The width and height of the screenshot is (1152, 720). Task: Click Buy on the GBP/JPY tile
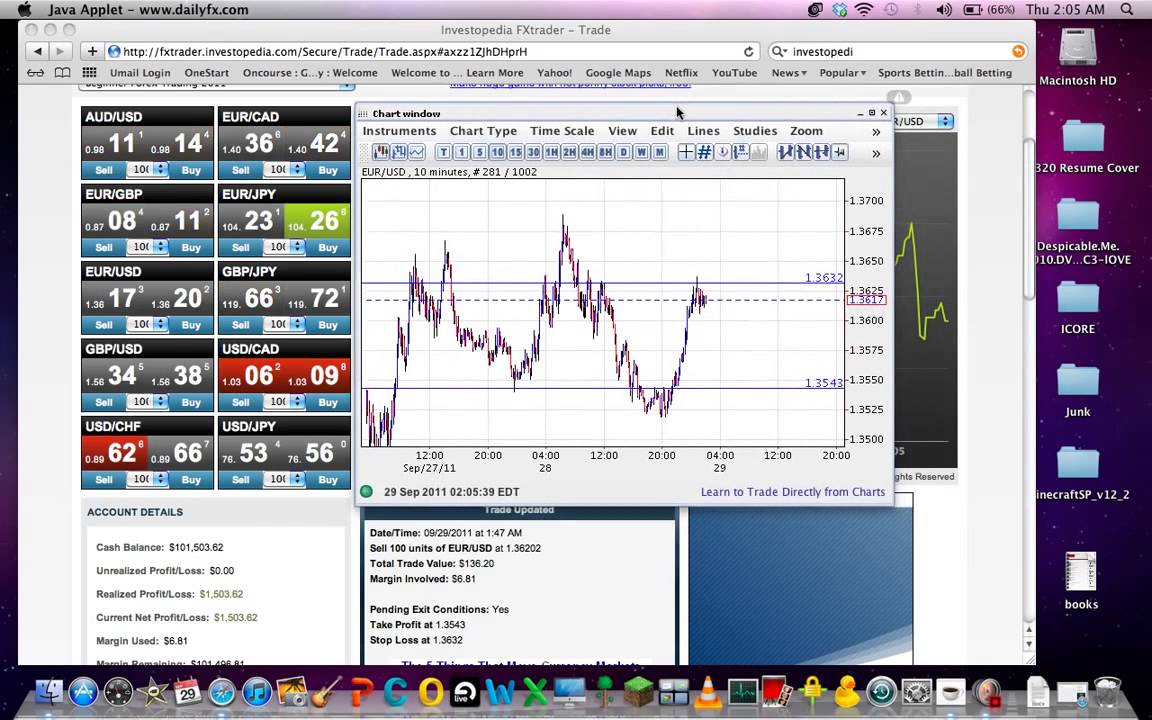coord(328,325)
